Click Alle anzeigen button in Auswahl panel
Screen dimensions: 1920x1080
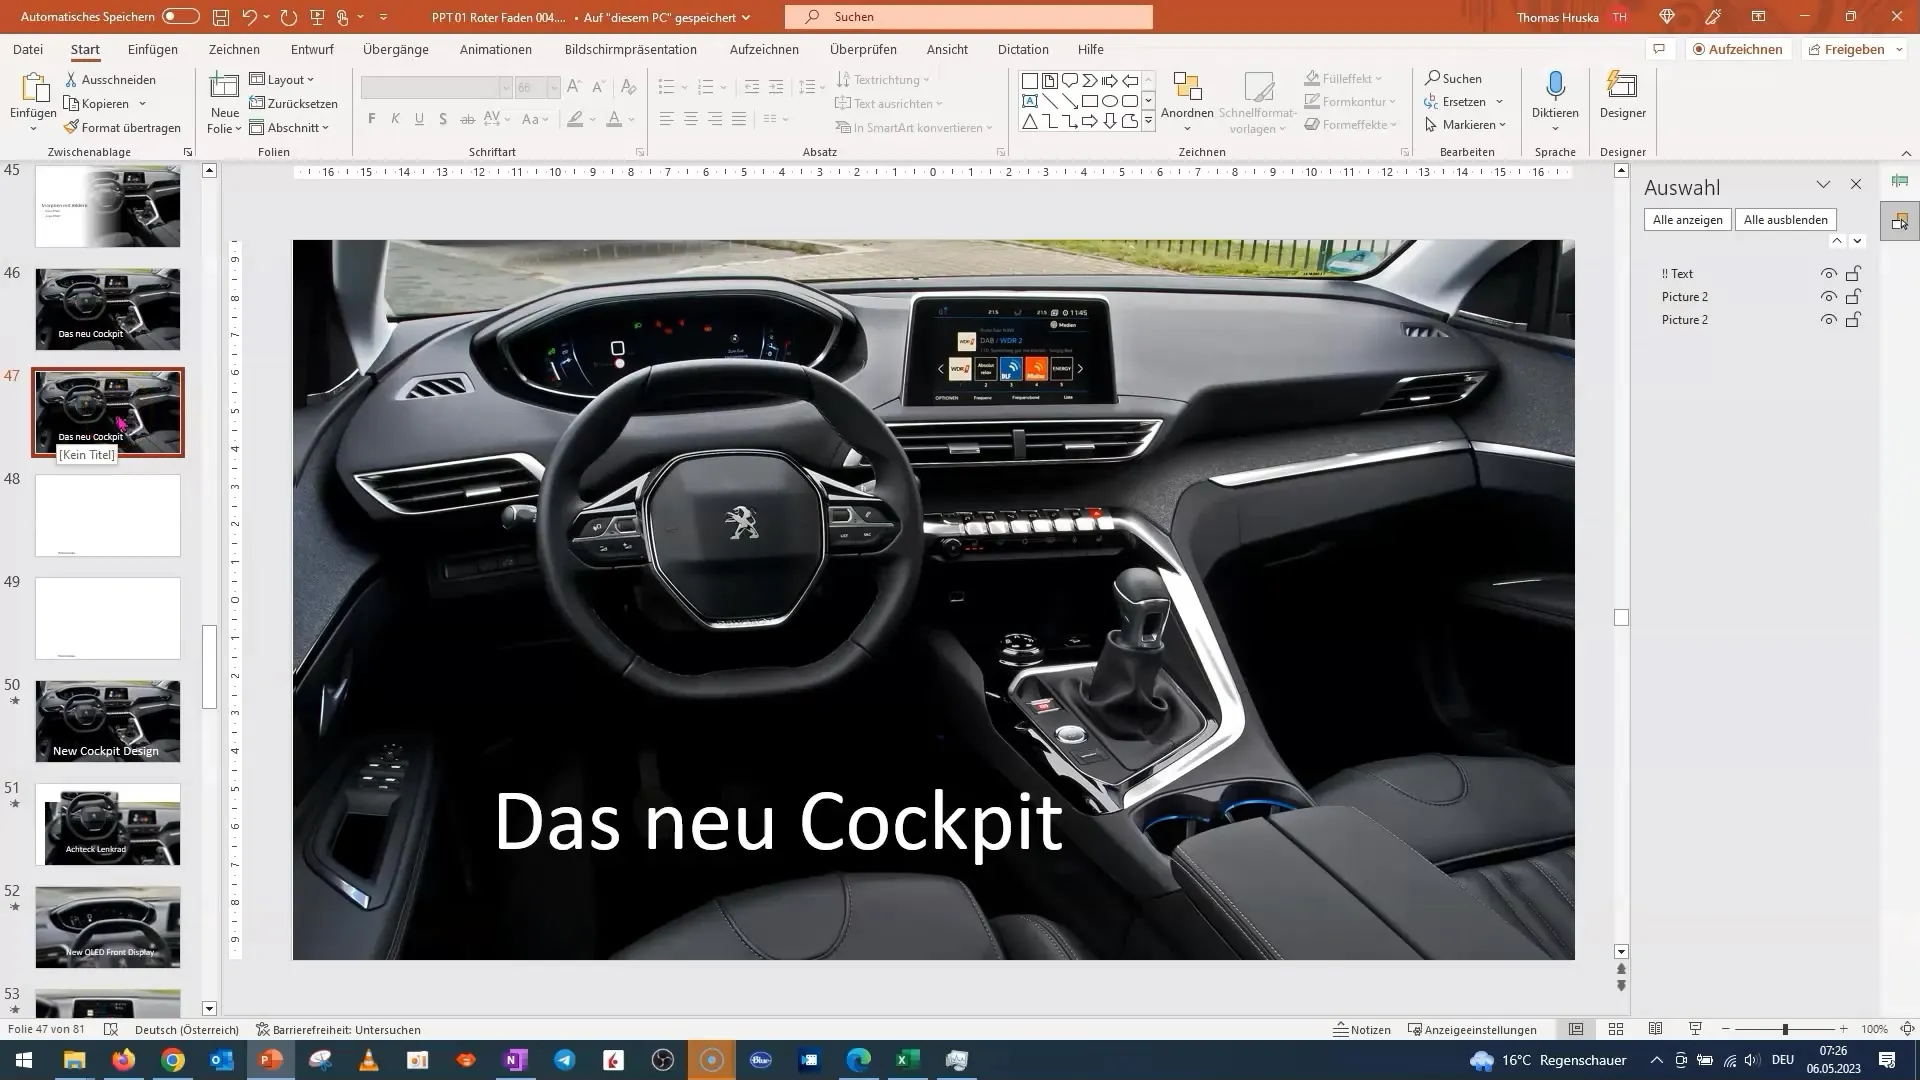click(x=1687, y=219)
